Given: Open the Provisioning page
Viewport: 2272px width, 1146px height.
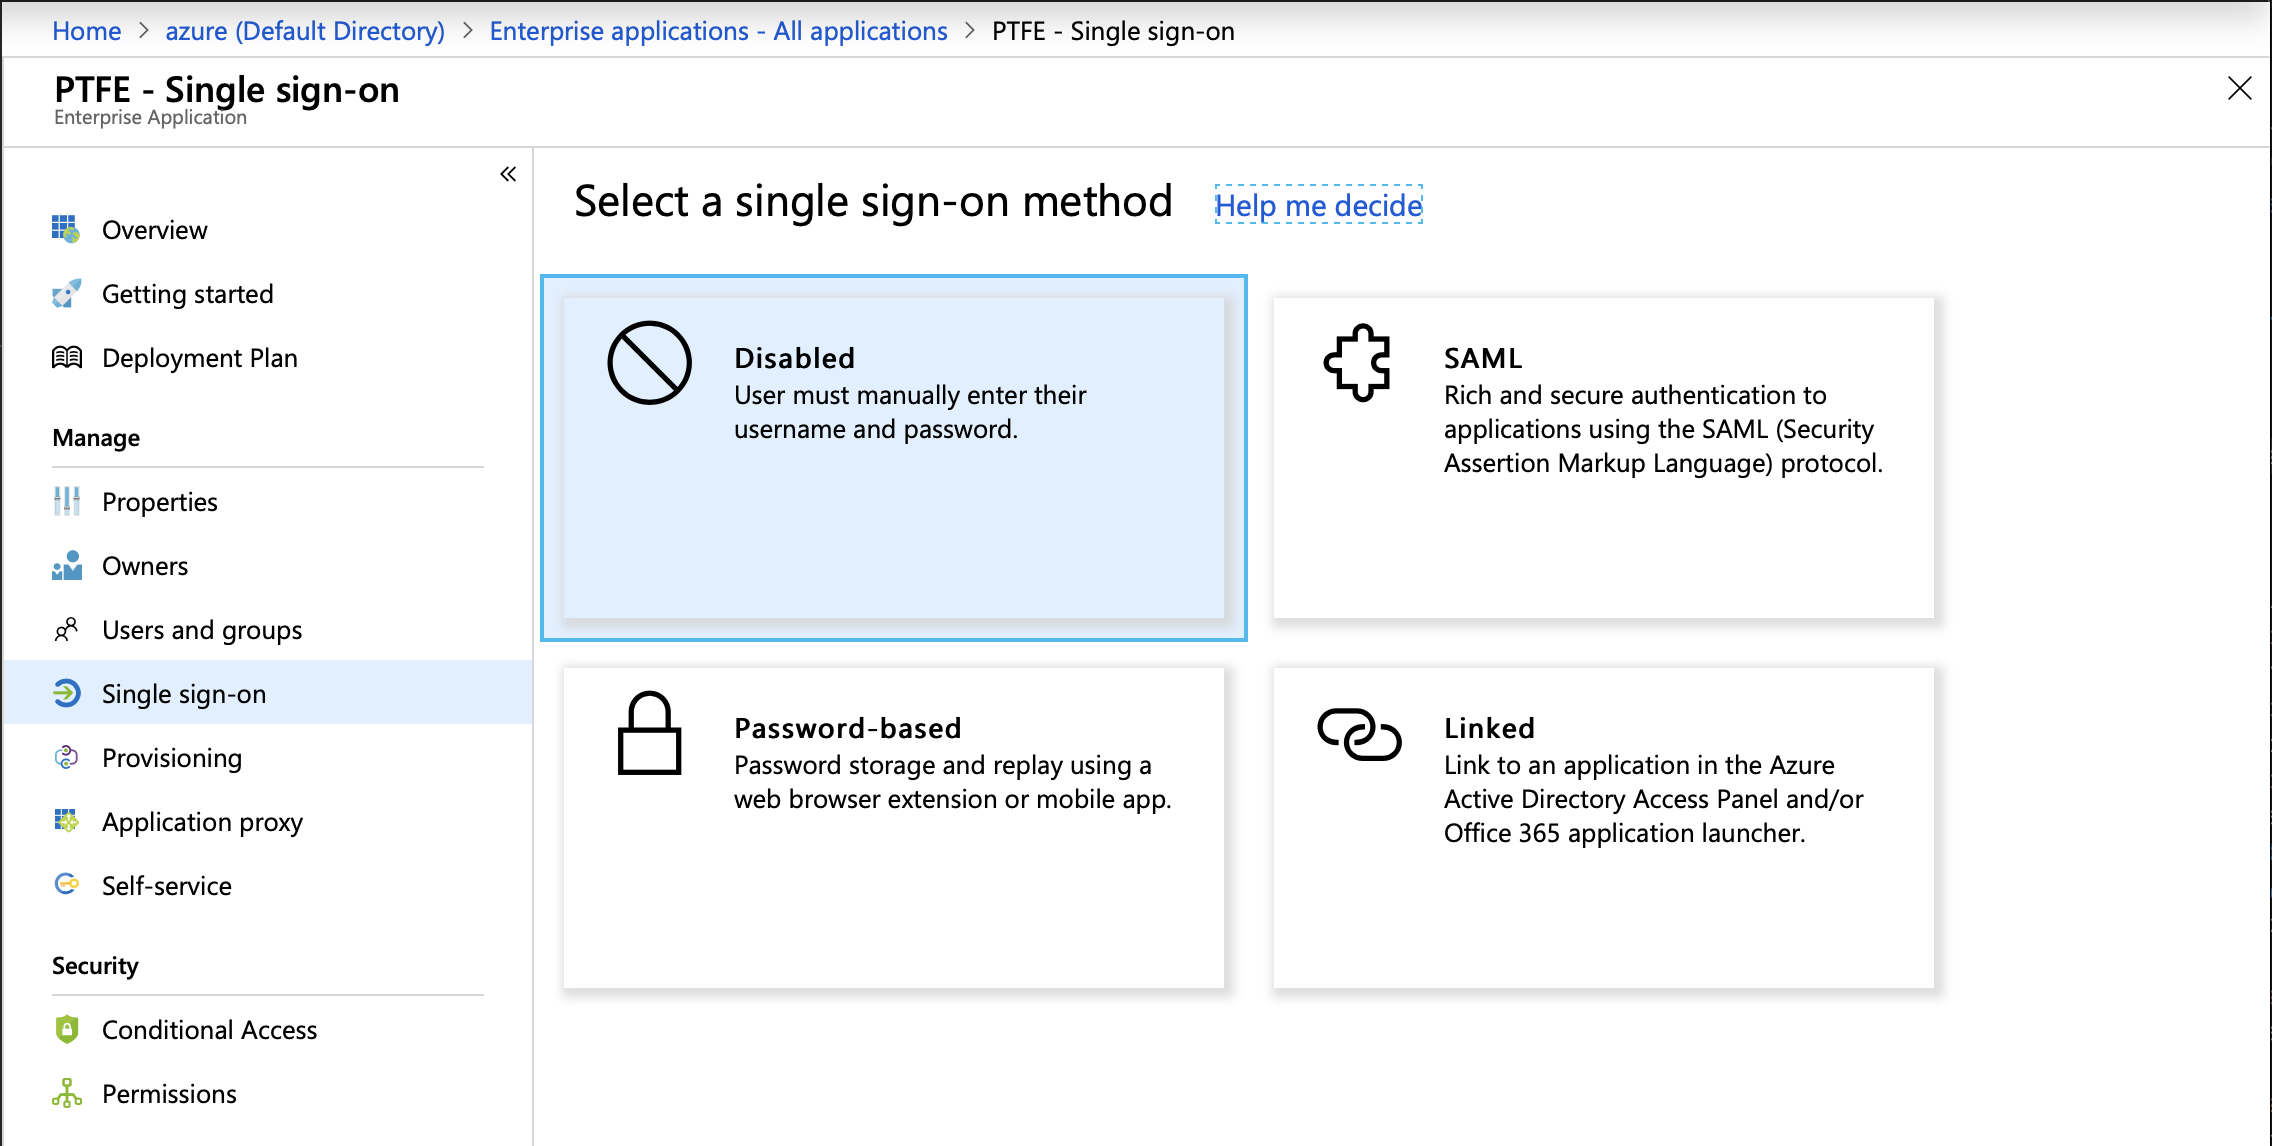Looking at the screenshot, I should tap(267, 758).
